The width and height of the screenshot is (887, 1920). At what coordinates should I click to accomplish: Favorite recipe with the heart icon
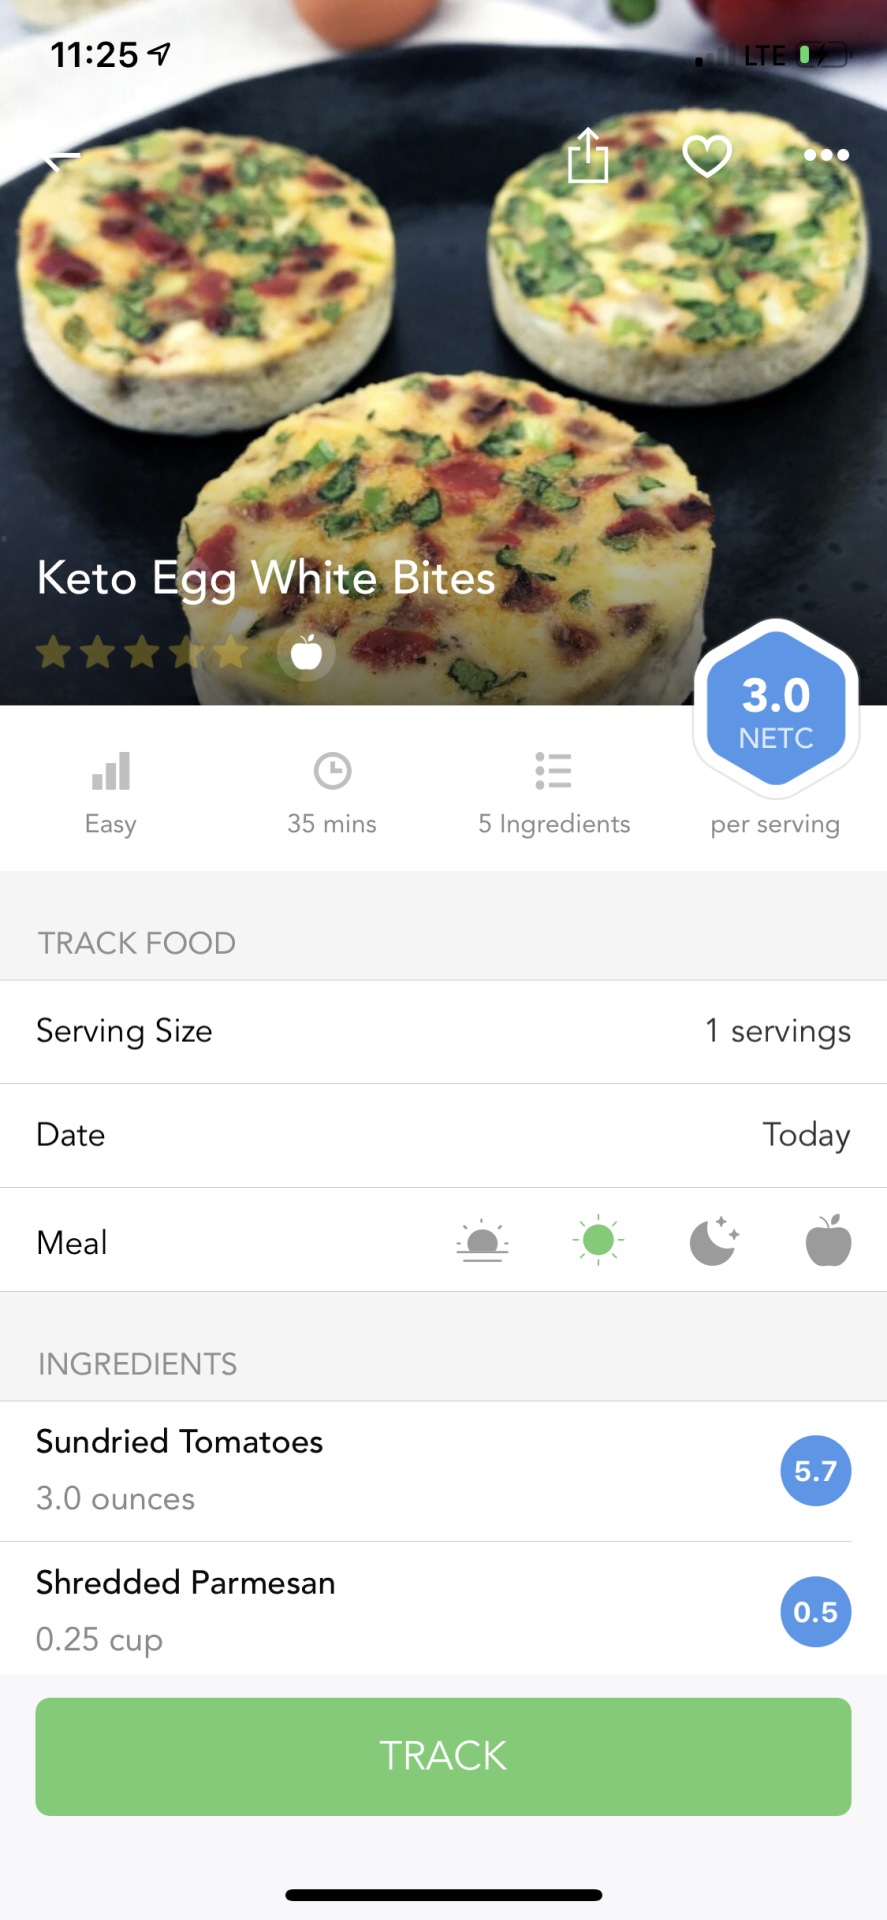click(707, 156)
